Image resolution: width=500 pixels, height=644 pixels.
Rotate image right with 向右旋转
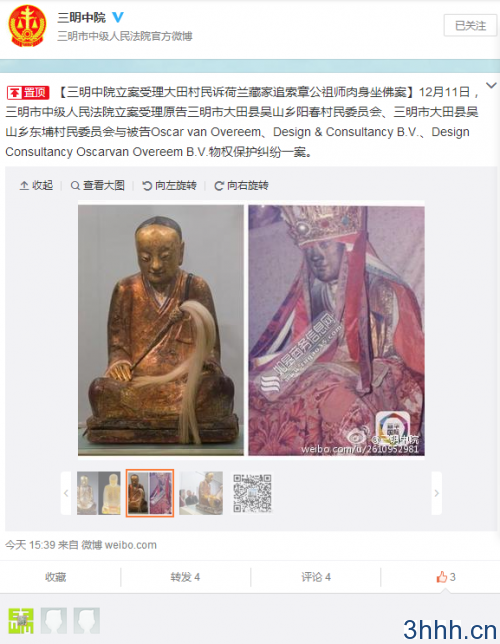point(242,186)
